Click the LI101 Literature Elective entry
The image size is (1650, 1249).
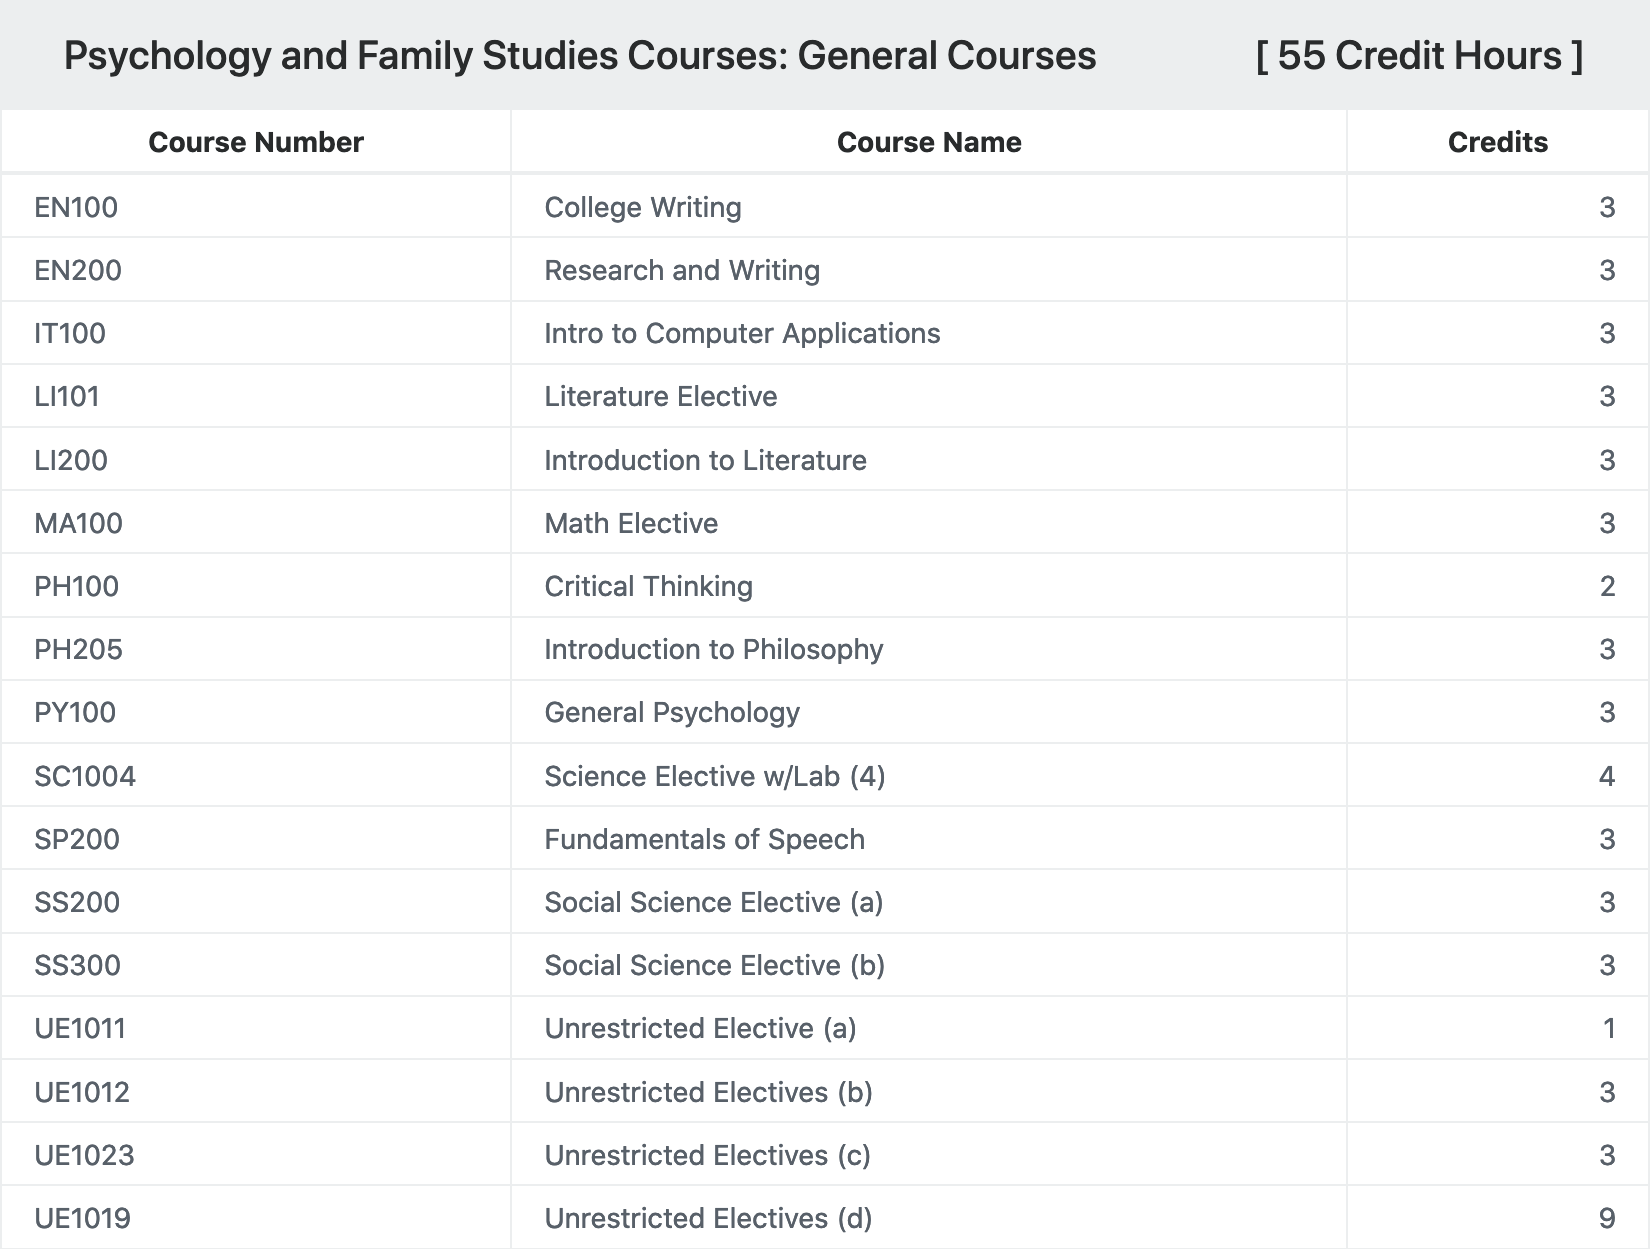click(825, 396)
